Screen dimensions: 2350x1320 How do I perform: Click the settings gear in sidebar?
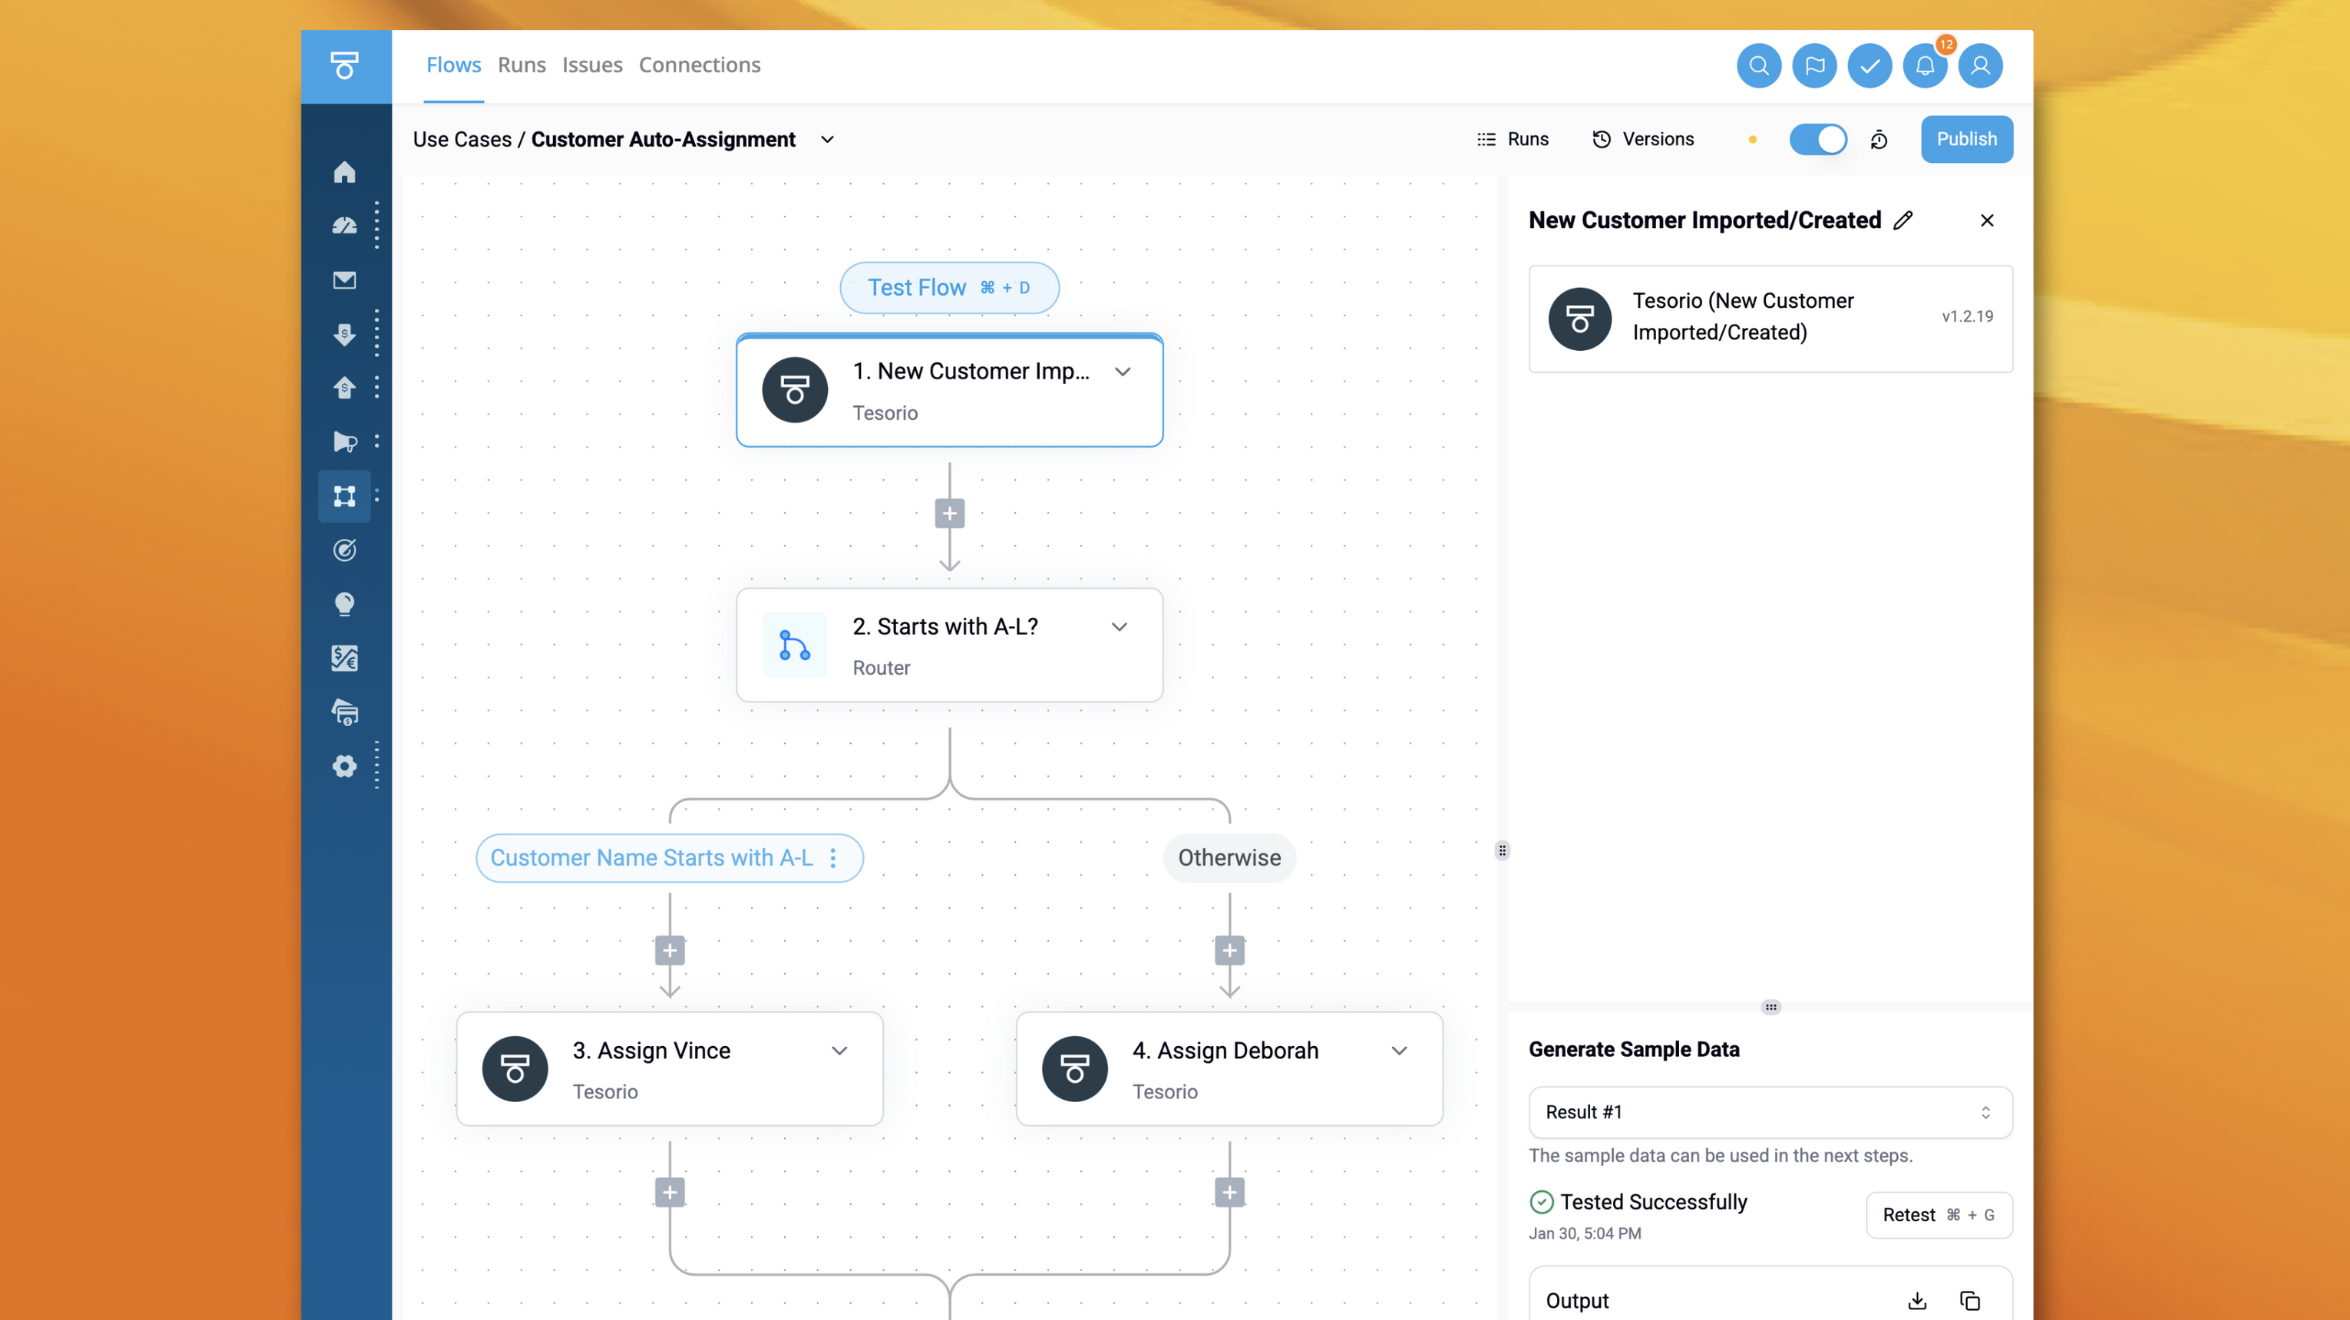click(344, 766)
